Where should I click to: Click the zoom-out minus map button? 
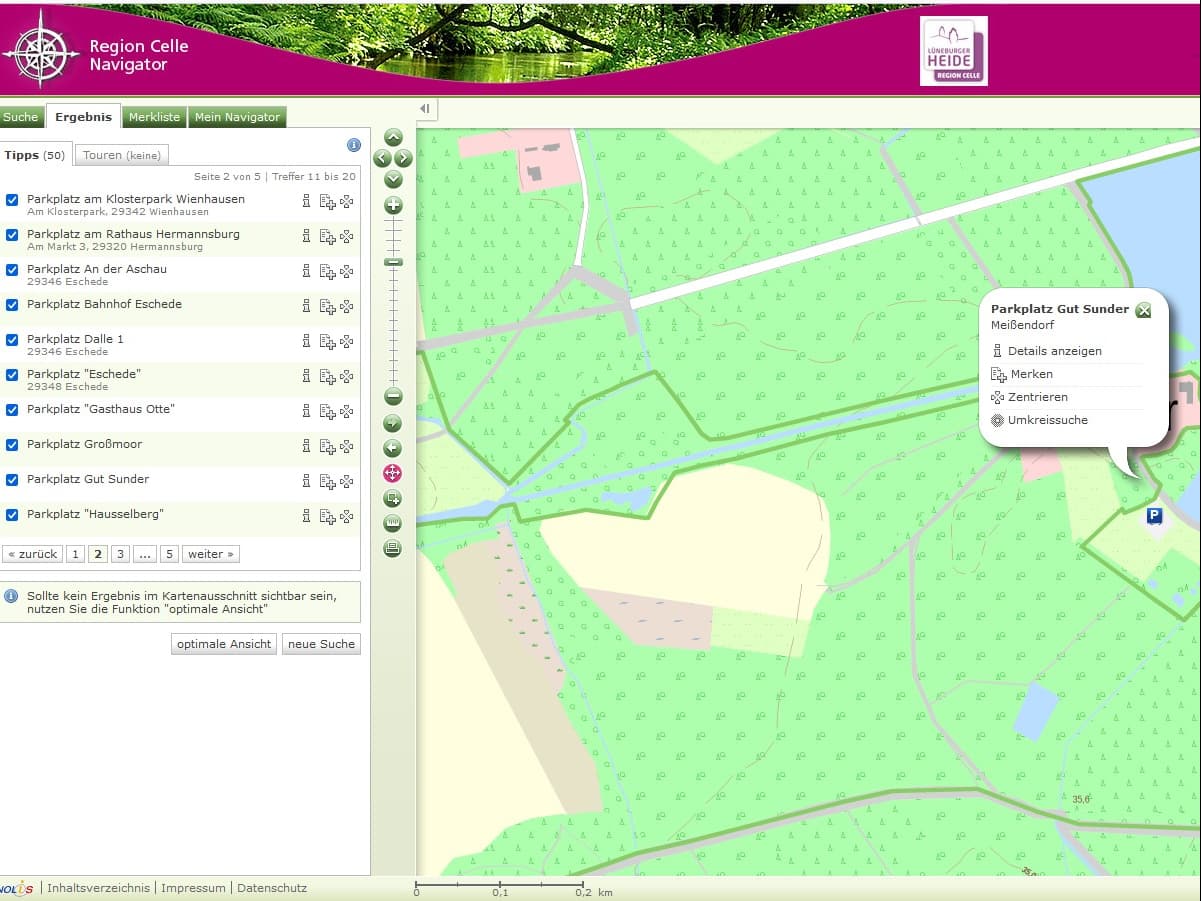click(393, 396)
